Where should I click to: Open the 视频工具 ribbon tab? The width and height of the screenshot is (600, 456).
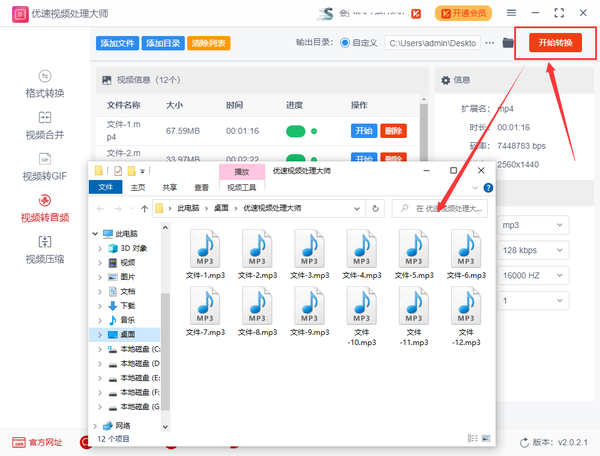pos(241,187)
